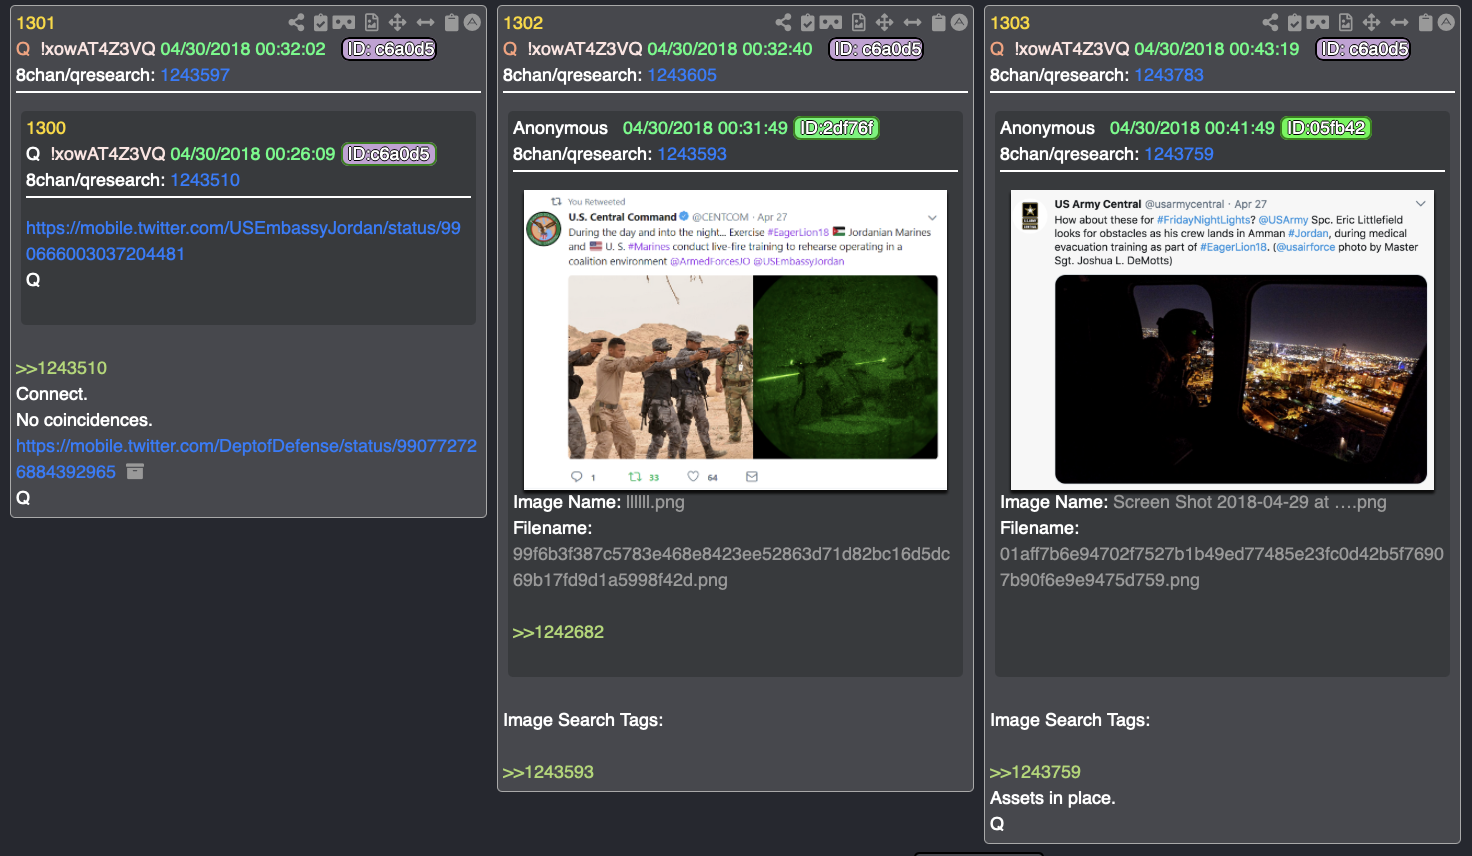The width and height of the screenshot is (1472, 856).
Task: Click the VR goggles icon on post 1302
Action: [831, 22]
